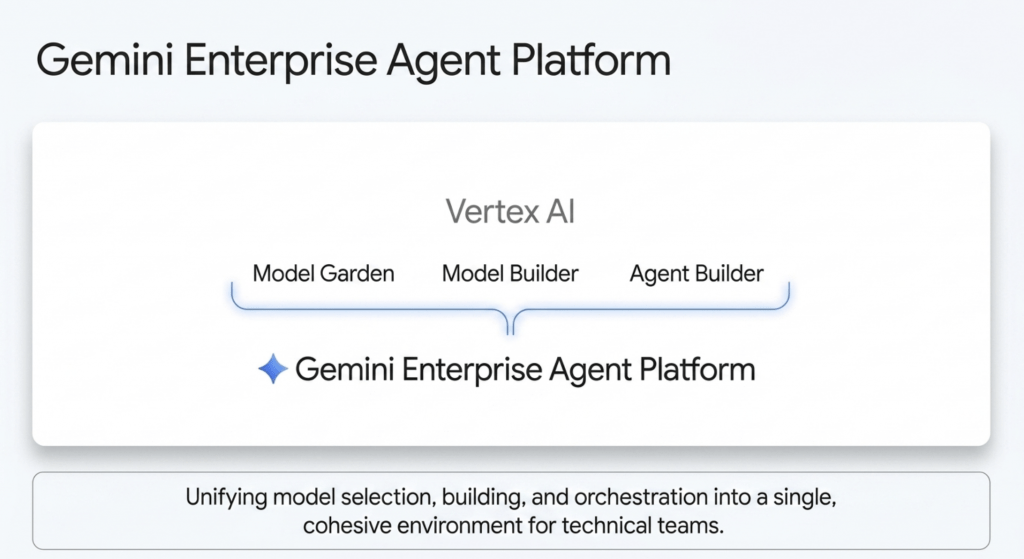Click the word single in the caption
This screenshot has height=559, width=1024.
coord(808,496)
